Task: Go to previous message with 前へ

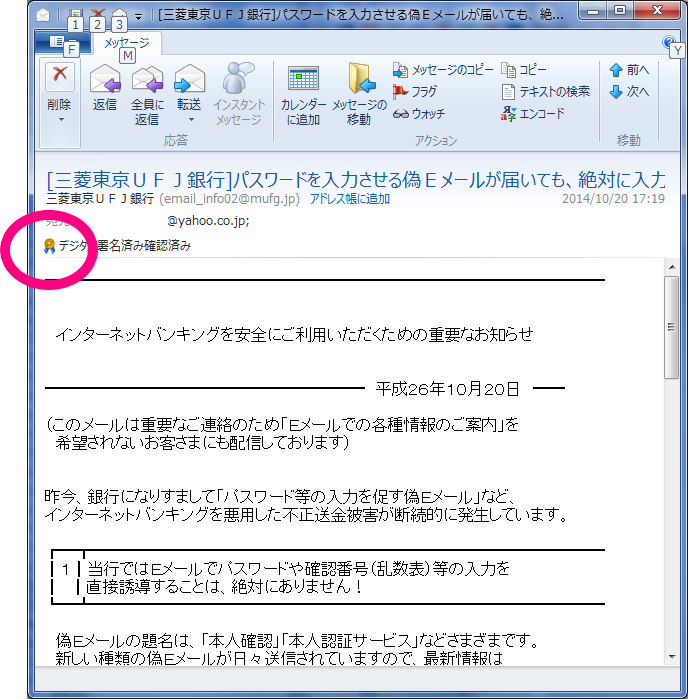Action: (x=629, y=70)
